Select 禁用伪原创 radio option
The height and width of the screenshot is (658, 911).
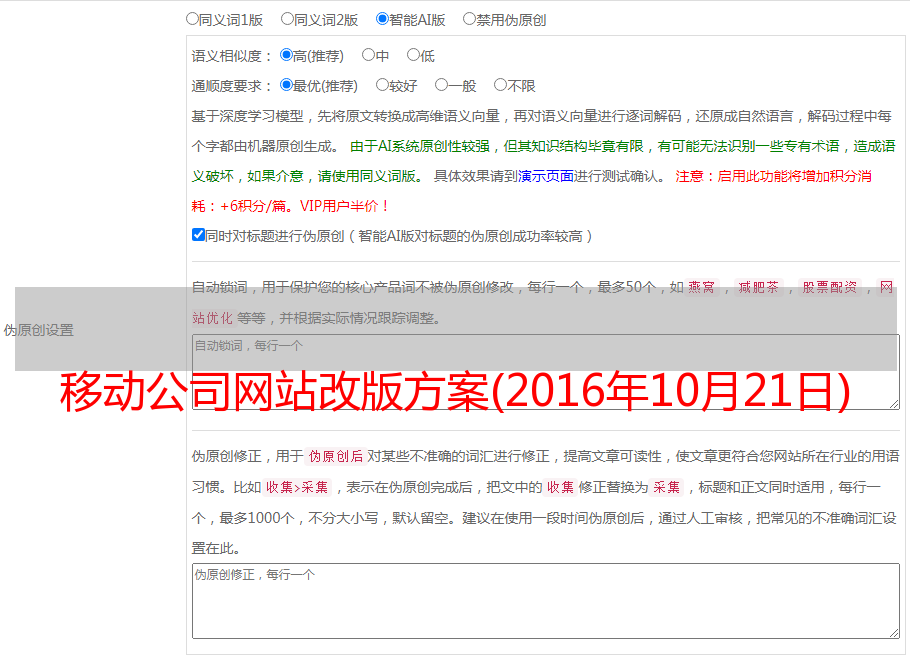coord(469,19)
